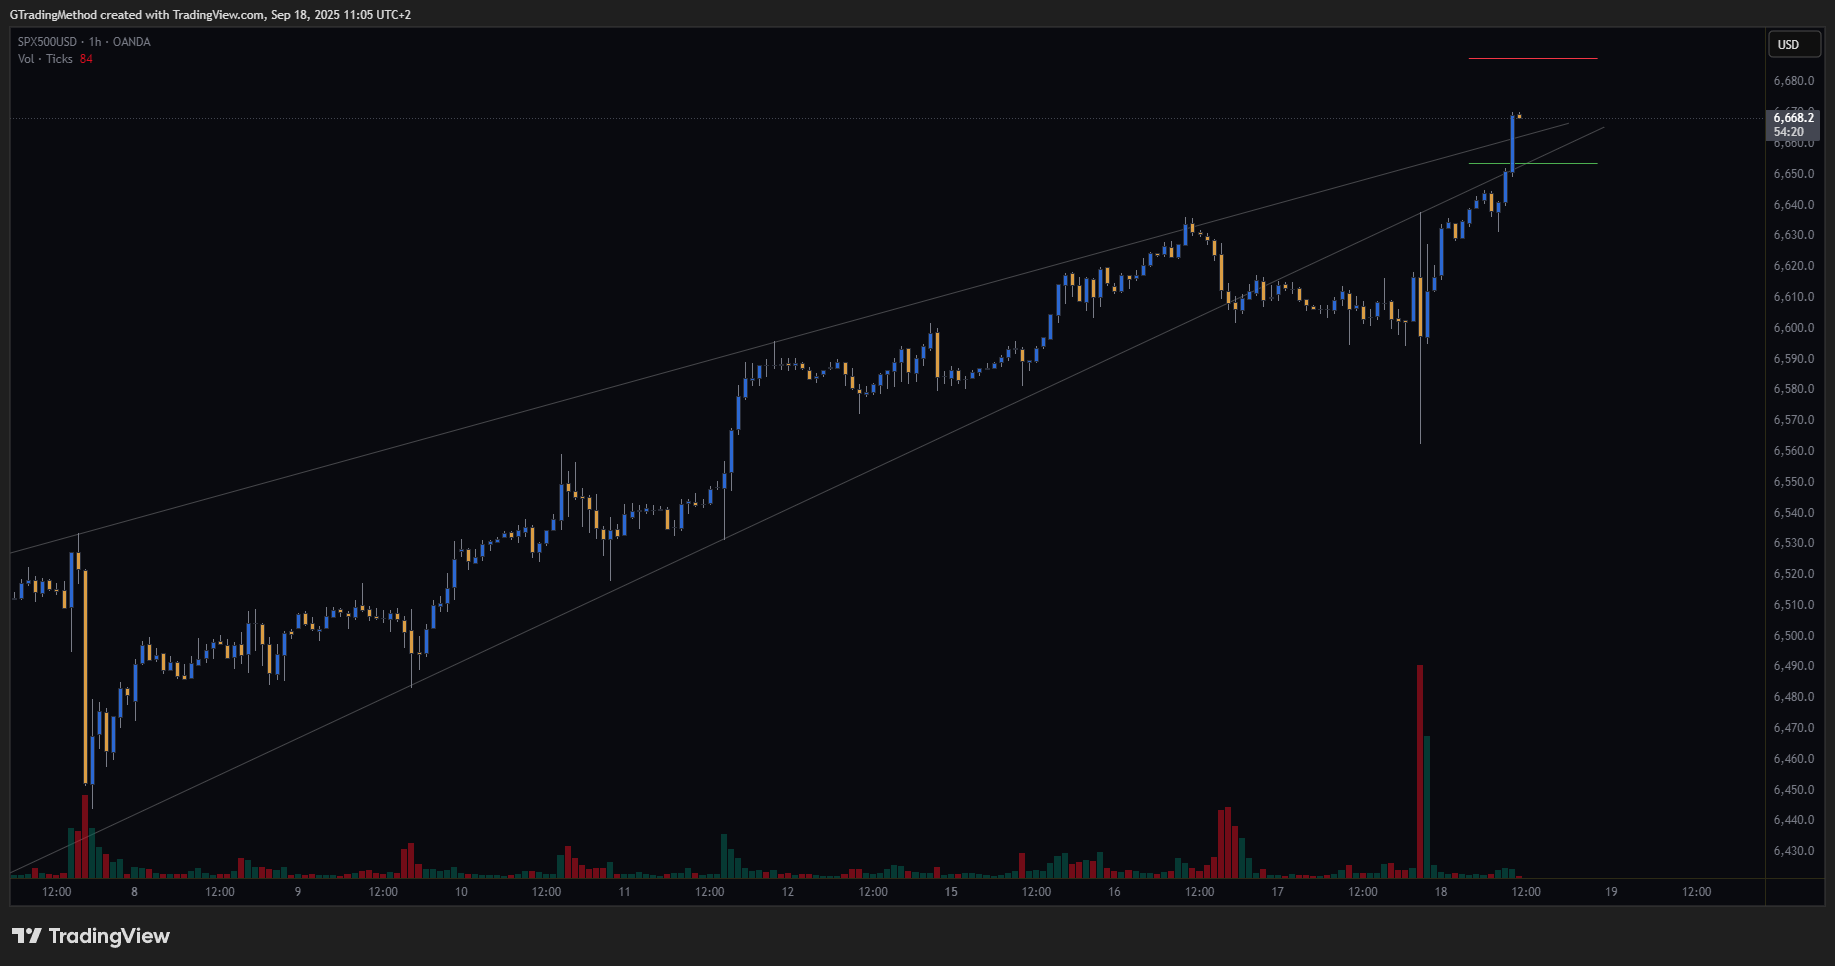Click date label 8 on time axis
This screenshot has height=966, width=1835.
pos(134,892)
